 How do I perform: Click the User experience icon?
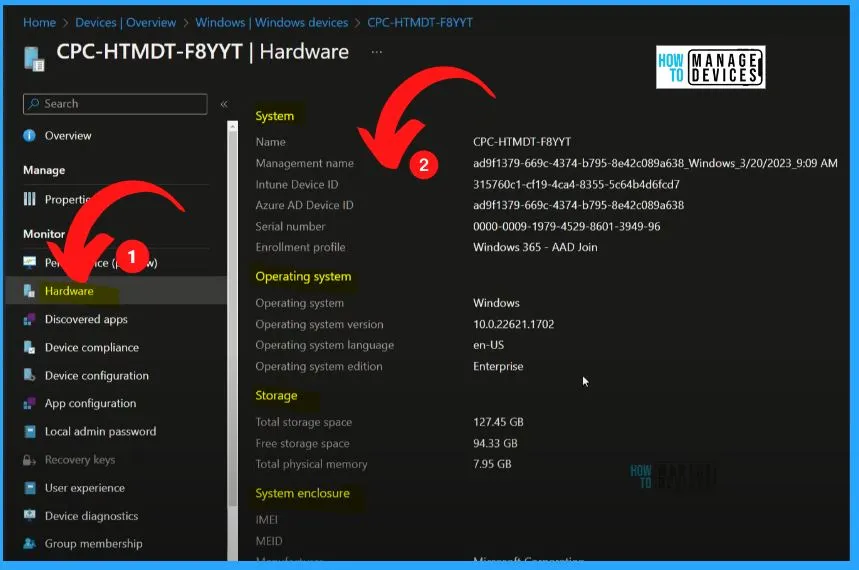pos(30,488)
